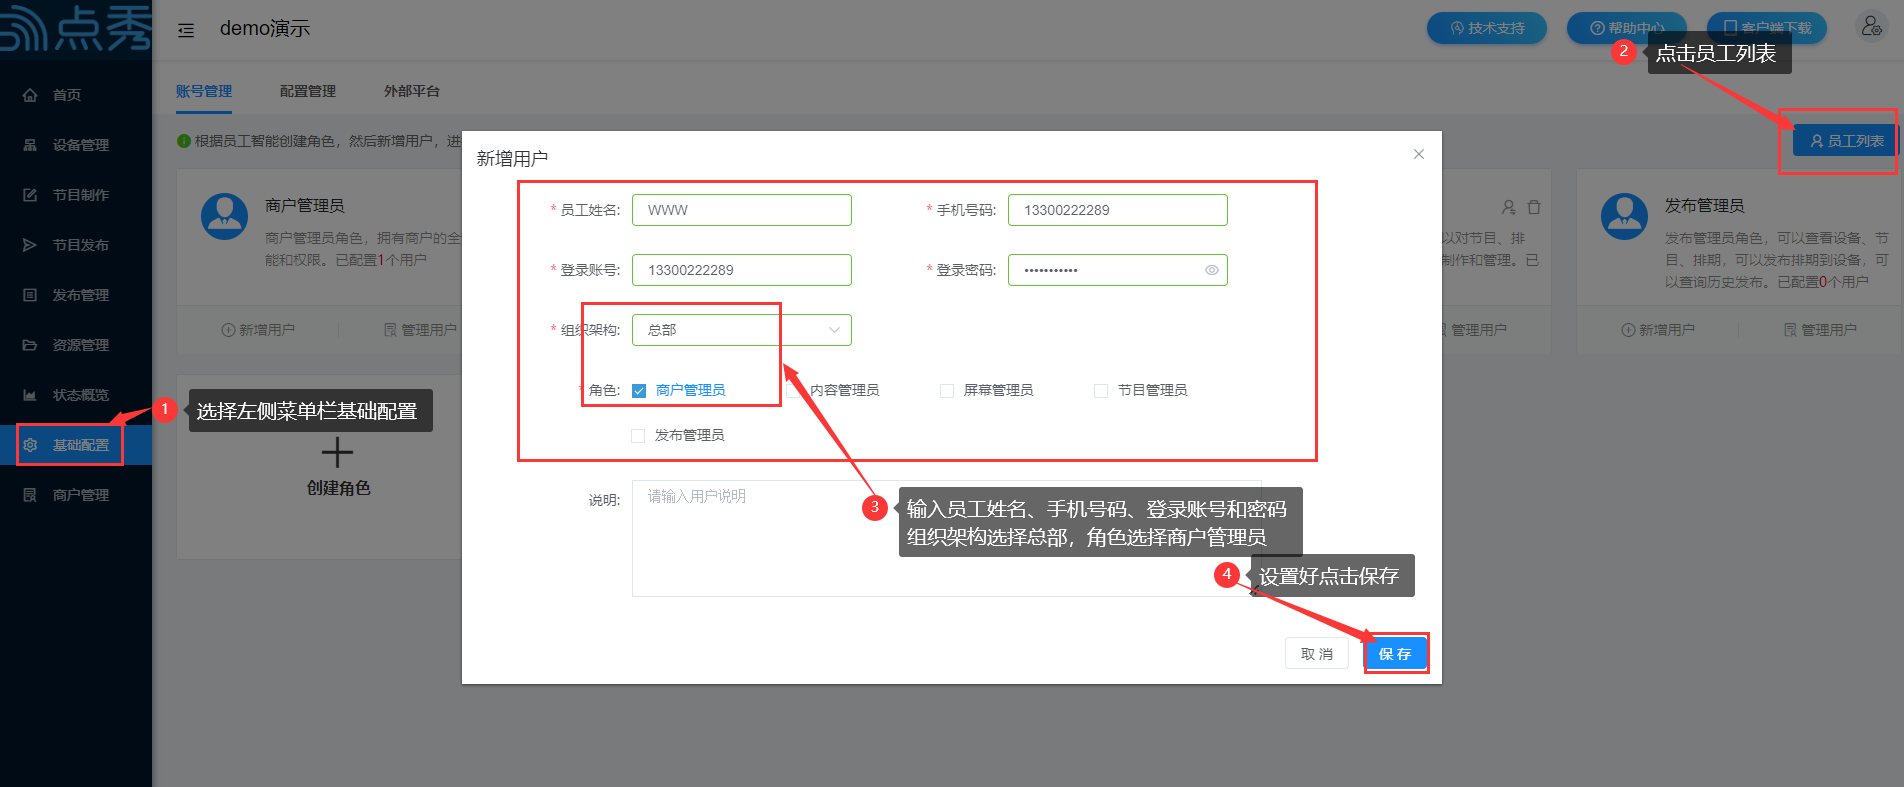Check the 节目管理员 role checkbox
The height and width of the screenshot is (787, 1904).
(x=1101, y=391)
